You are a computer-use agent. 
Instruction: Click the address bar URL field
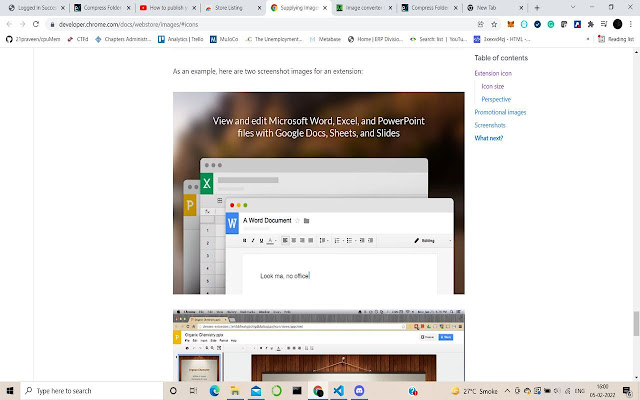[261, 24]
